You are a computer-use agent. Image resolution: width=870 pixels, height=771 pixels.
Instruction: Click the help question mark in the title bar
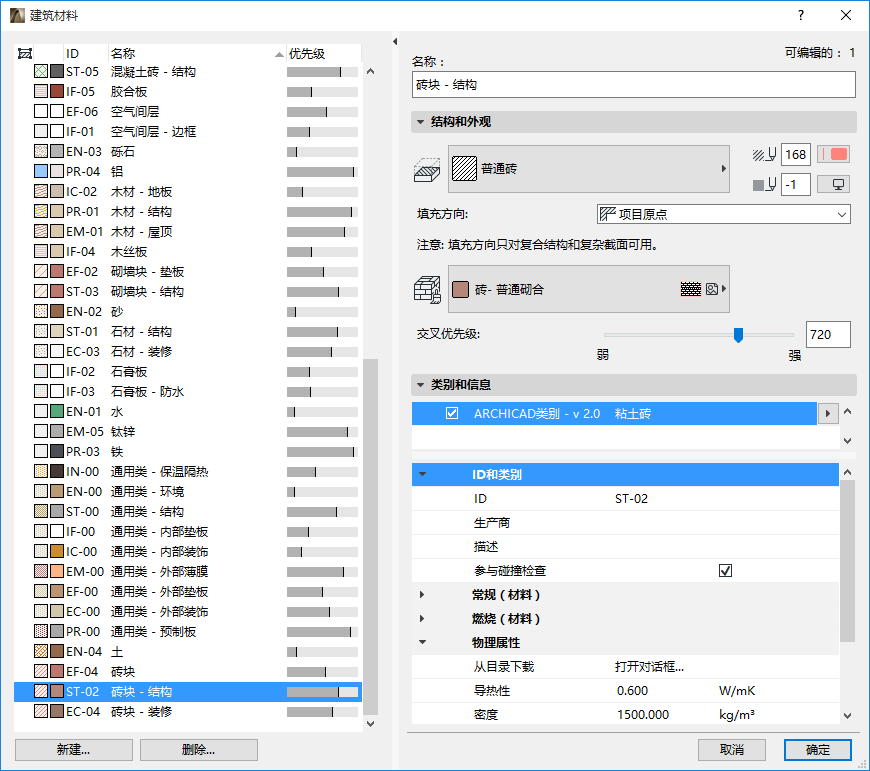801,15
